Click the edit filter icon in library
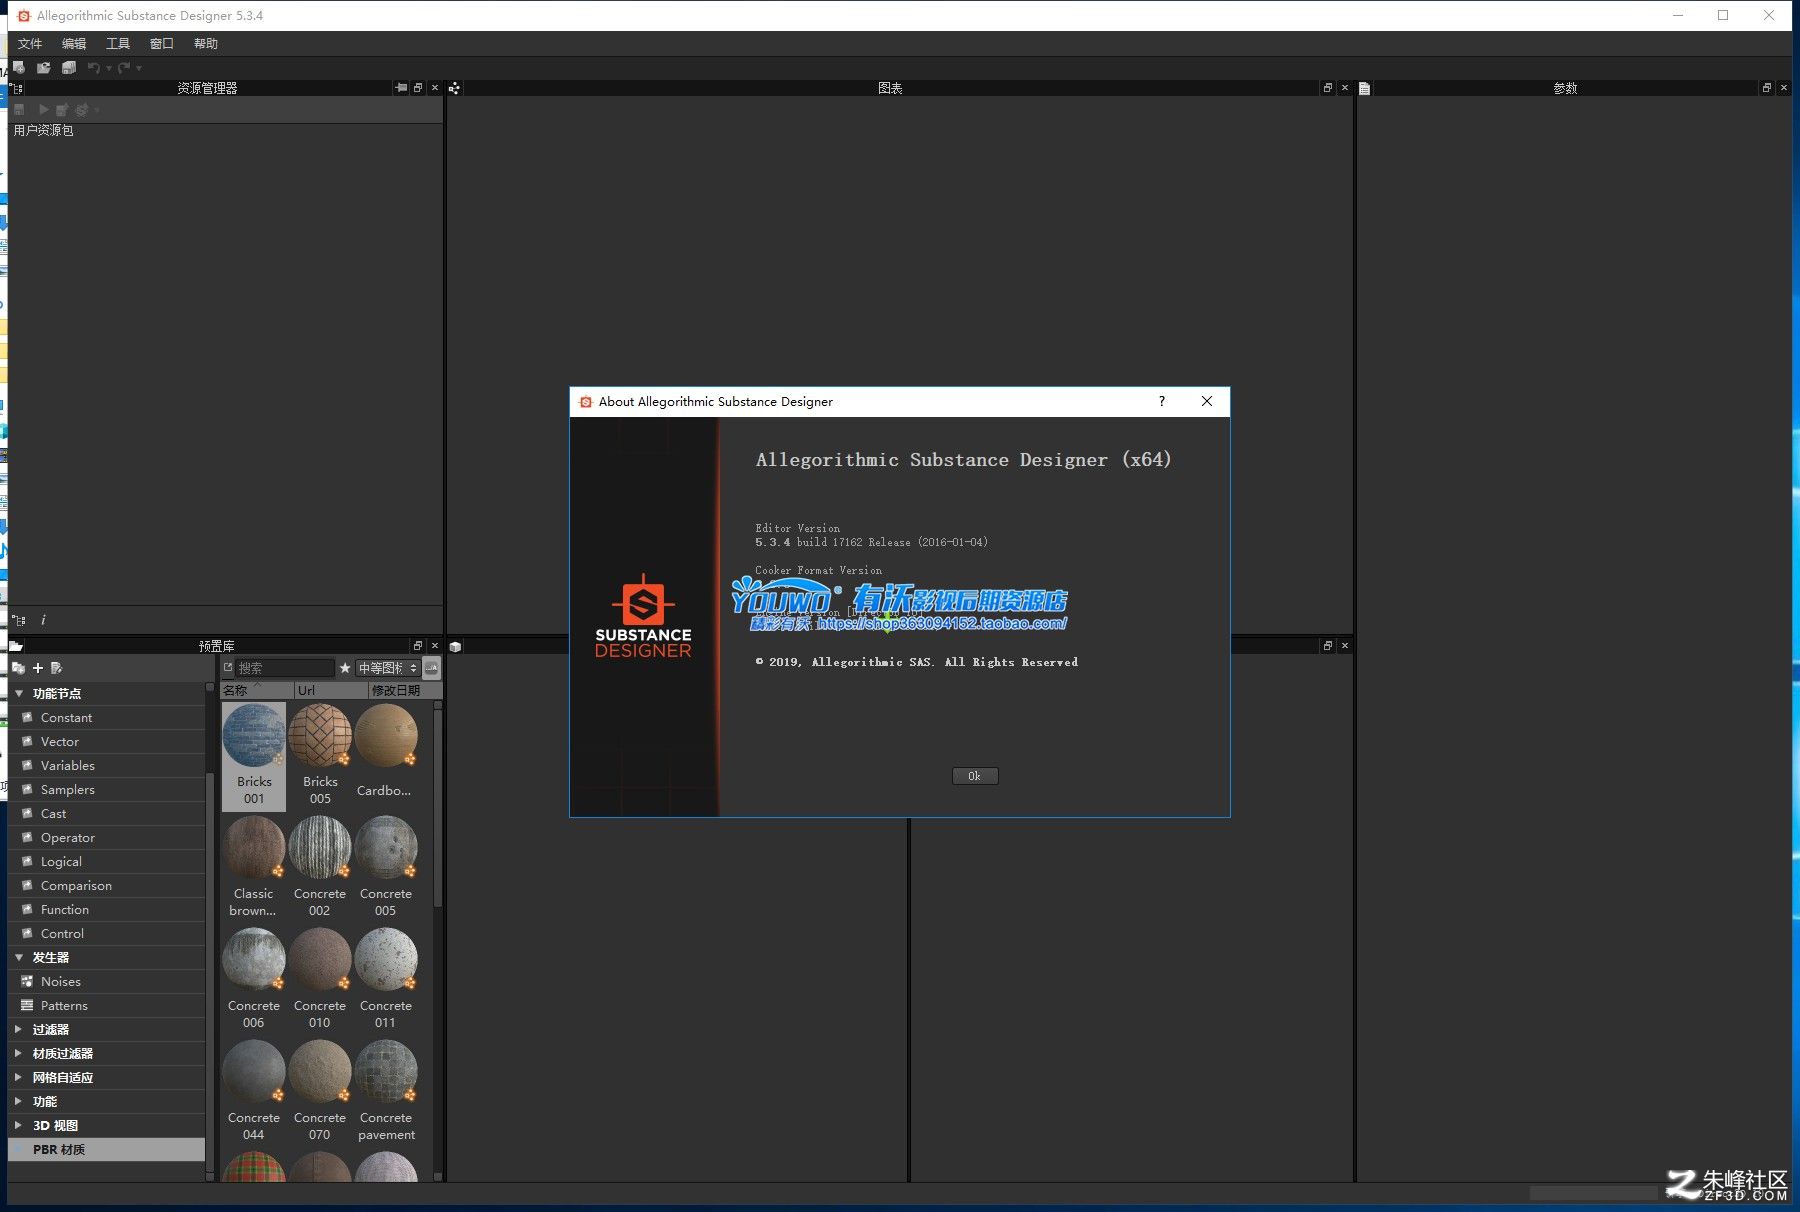This screenshot has width=1800, height=1212. click(56, 667)
